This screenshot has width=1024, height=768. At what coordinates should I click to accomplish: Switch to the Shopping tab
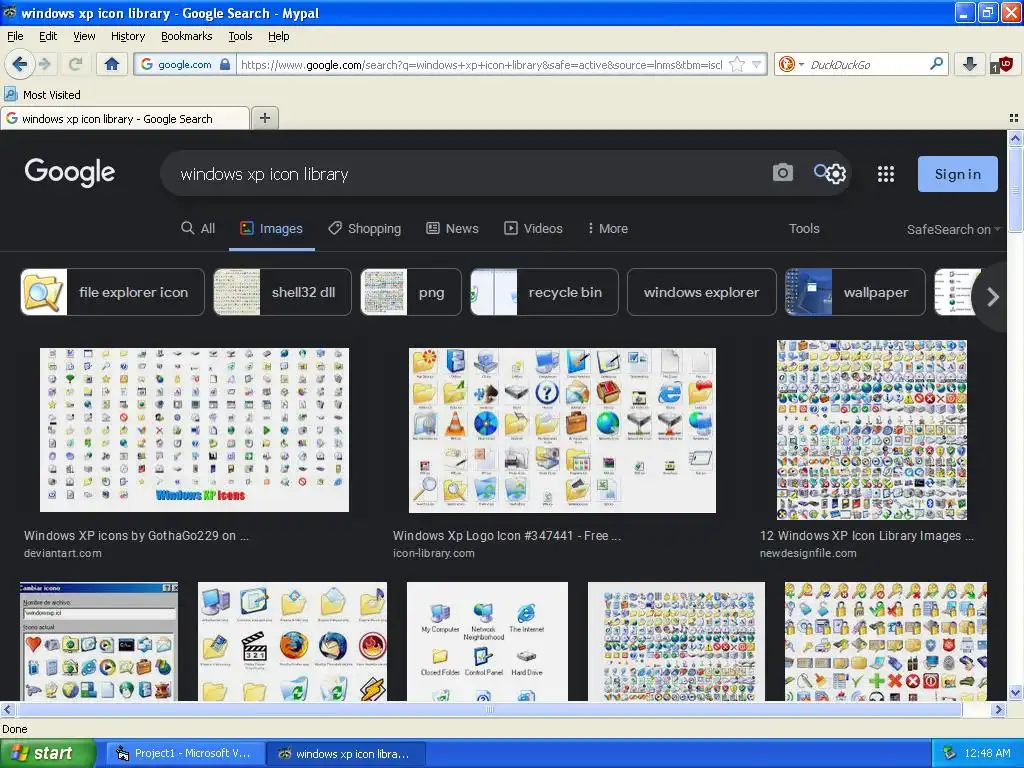(x=364, y=229)
